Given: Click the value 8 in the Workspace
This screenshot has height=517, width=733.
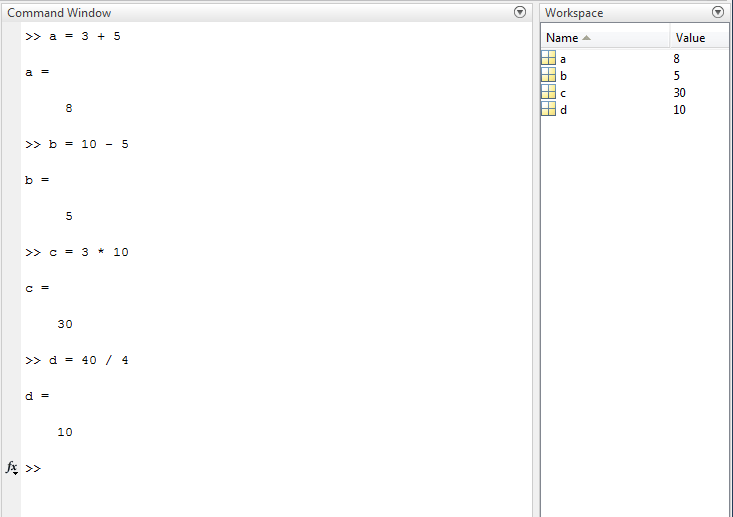Looking at the screenshot, I should tap(676, 58).
